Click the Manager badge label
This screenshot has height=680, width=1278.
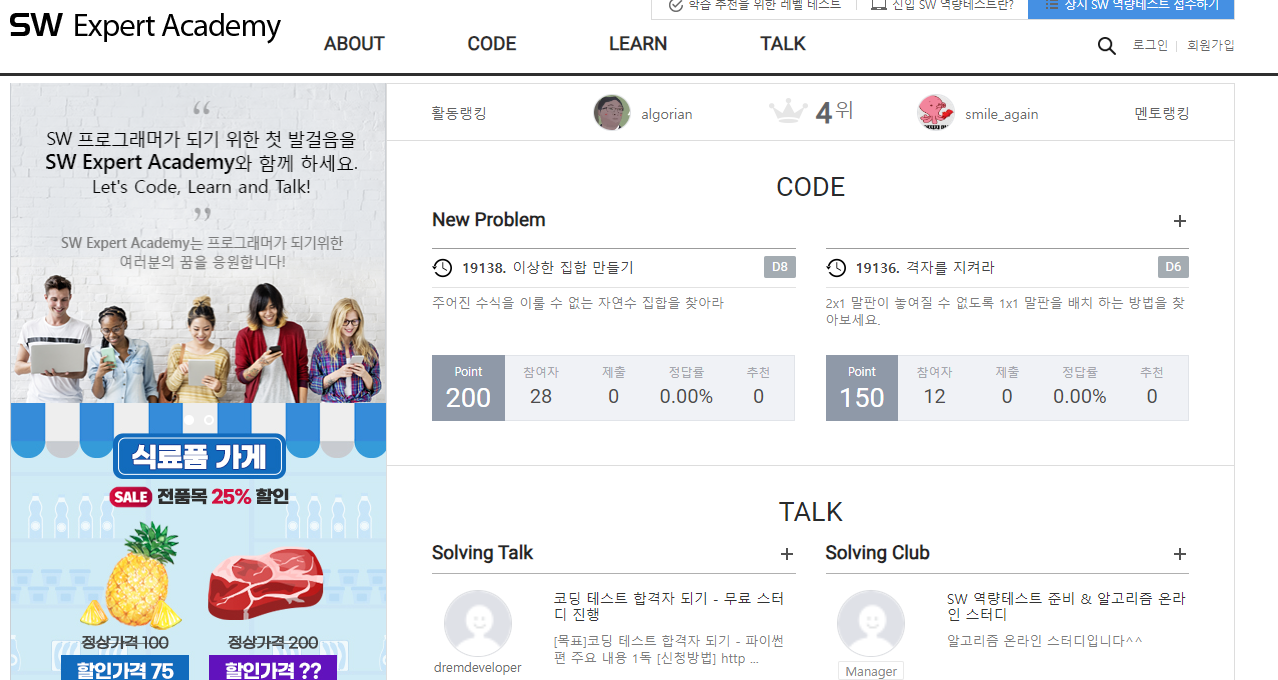click(871, 671)
